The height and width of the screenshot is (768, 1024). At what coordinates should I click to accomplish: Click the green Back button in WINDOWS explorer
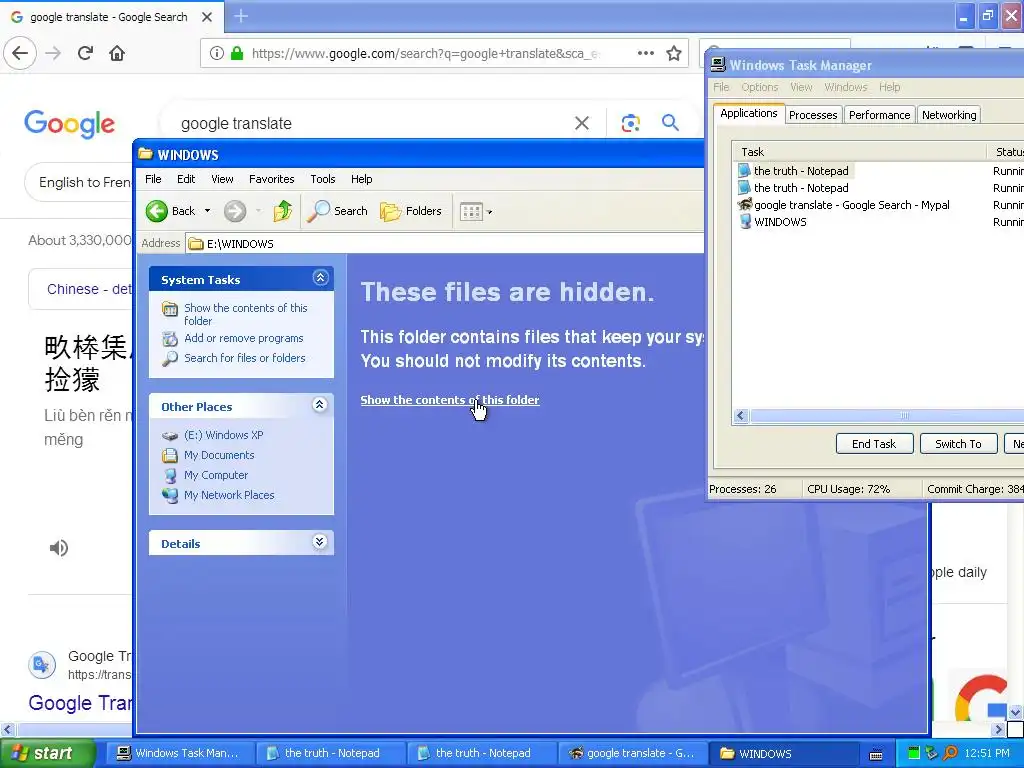(170, 211)
